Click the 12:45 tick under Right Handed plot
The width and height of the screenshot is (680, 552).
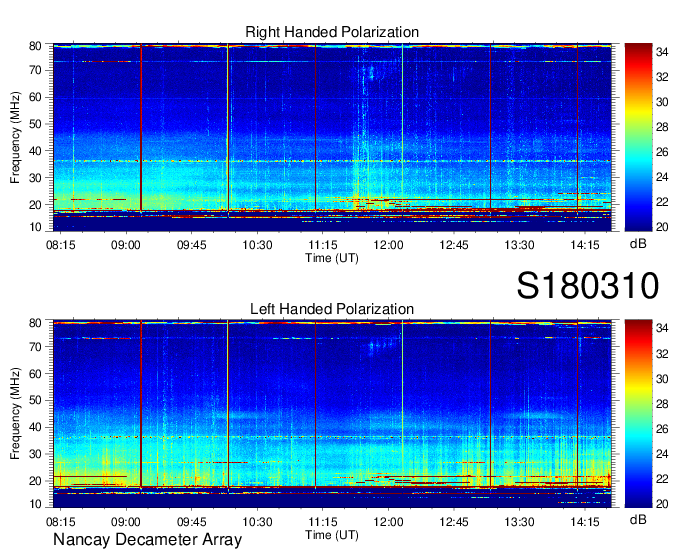(454, 245)
